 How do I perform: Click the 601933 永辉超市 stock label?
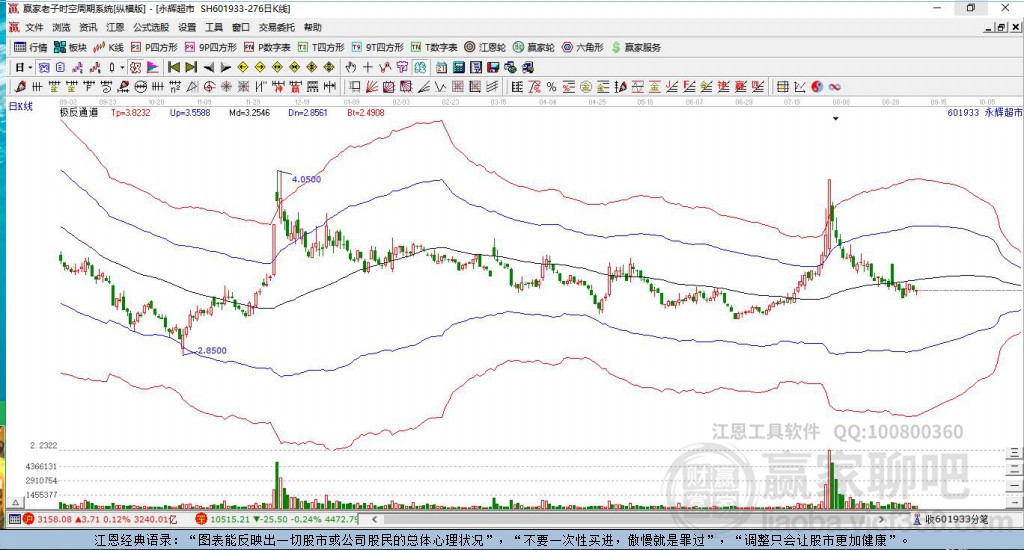[984, 112]
